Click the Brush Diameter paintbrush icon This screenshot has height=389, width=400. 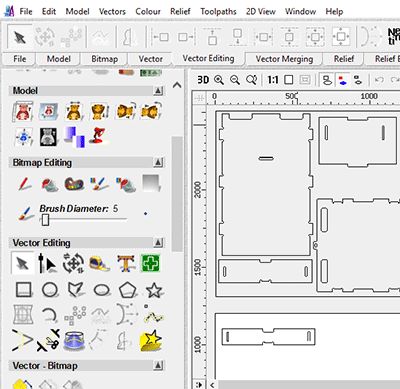click(26, 213)
